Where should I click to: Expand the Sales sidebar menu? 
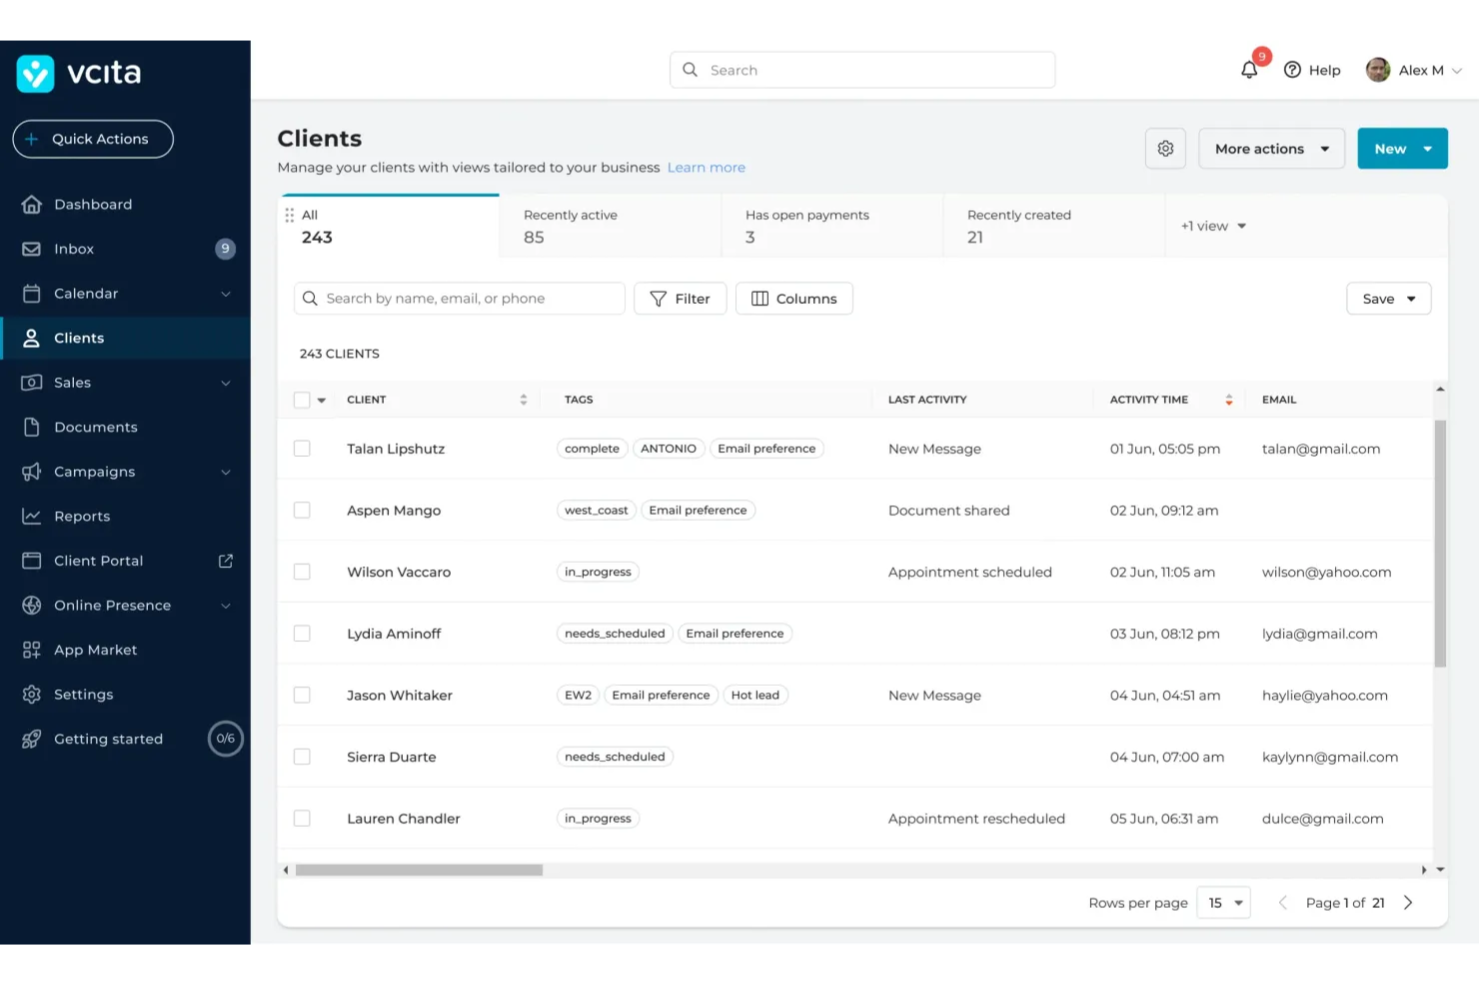(x=72, y=382)
